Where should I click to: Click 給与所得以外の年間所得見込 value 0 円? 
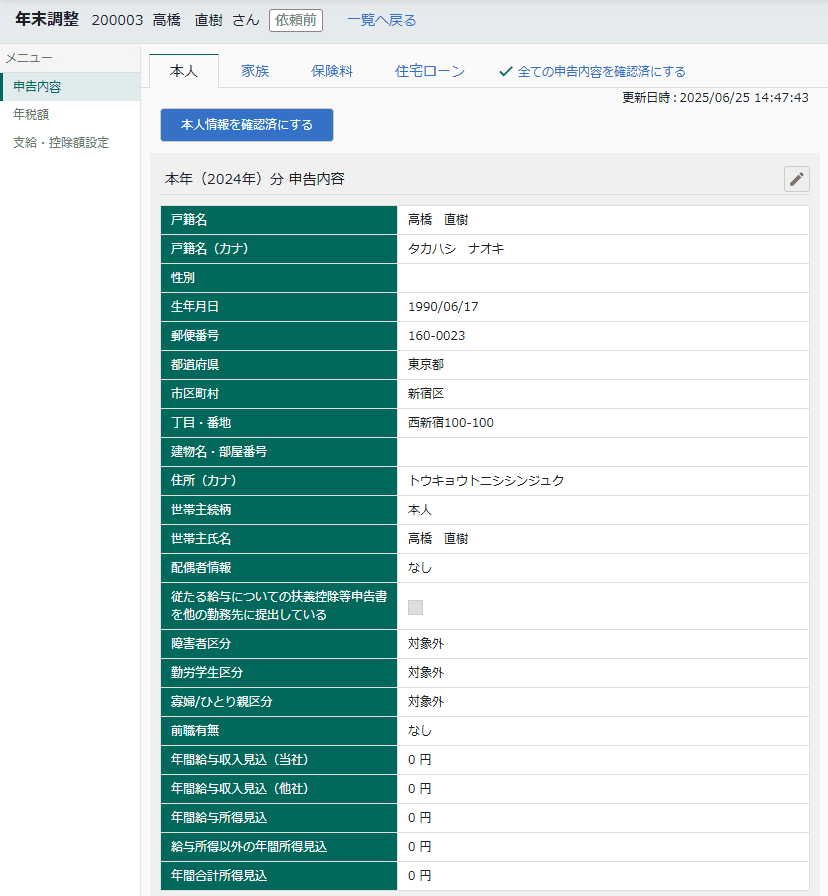(x=419, y=847)
